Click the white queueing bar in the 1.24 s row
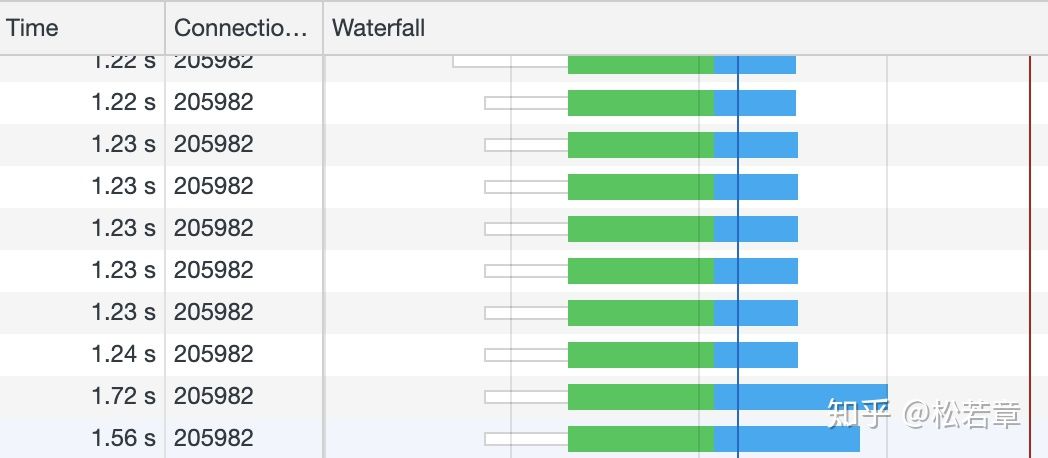 click(526, 355)
